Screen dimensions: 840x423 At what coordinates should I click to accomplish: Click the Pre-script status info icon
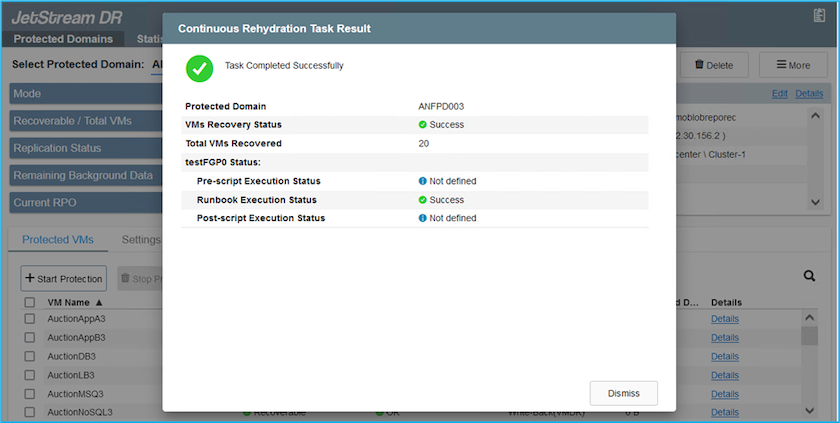[423, 181]
